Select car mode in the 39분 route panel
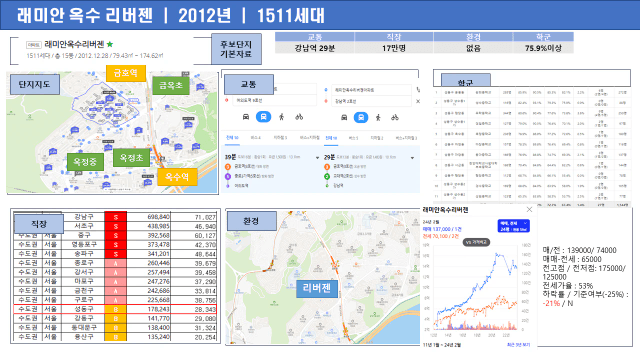 (246, 117)
